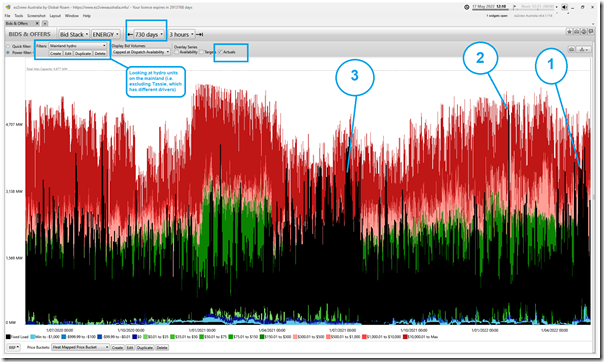This screenshot has height=362, width=604.
Task: Click the Min to -$1,000 legend swatch
Action: coord(33,337)
